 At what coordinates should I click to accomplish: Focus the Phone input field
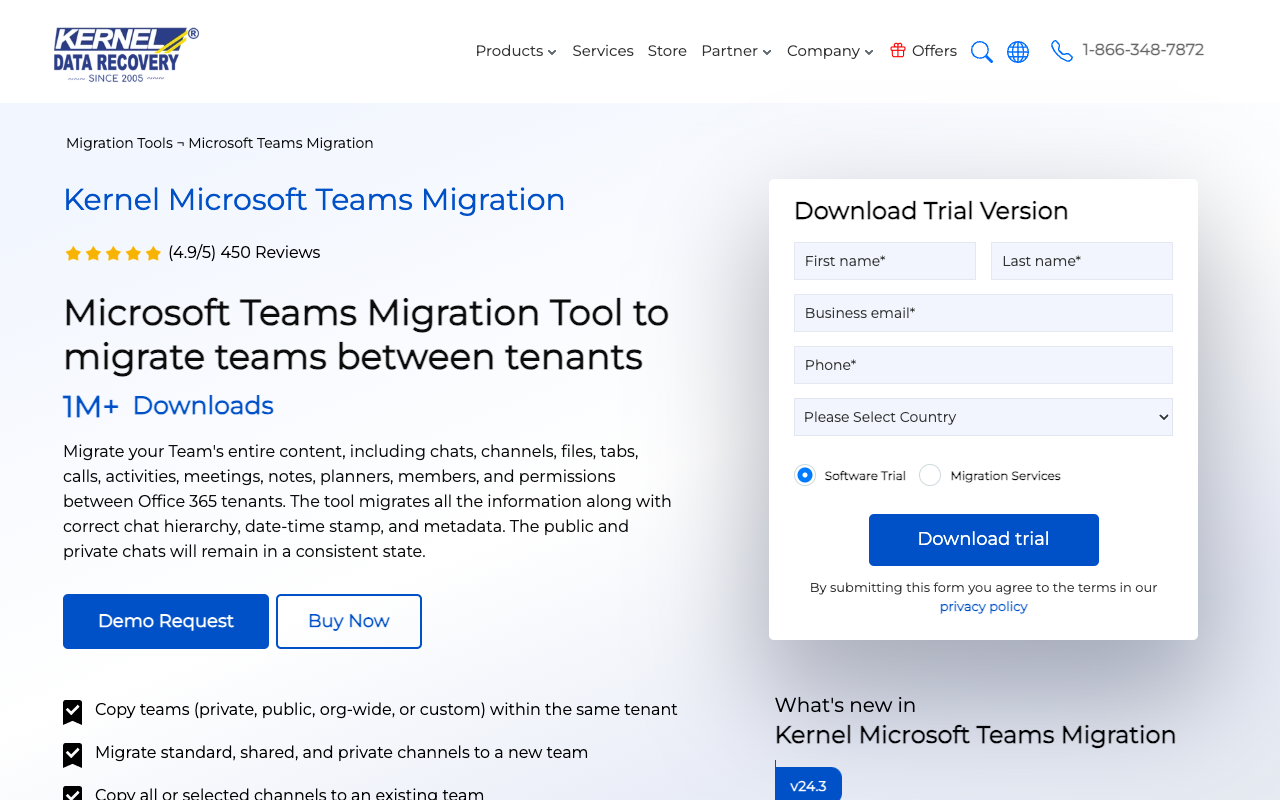[983, 365]
